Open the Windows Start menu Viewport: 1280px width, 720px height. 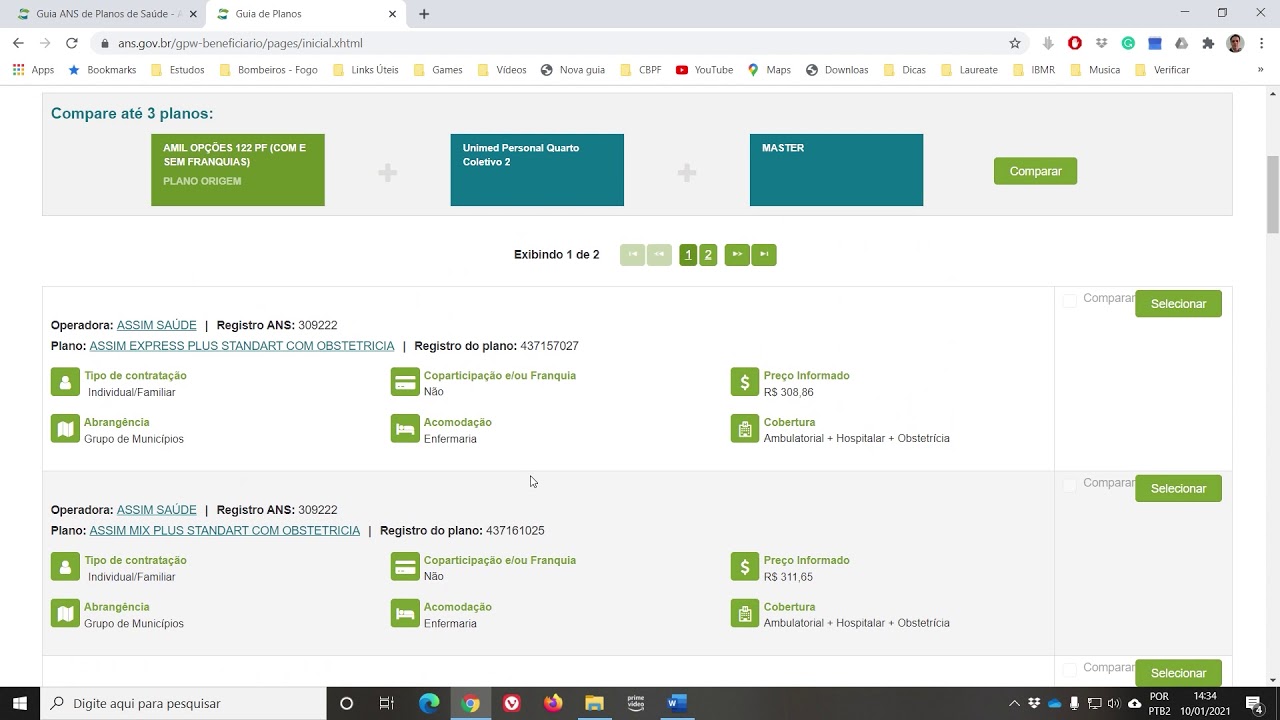(20, 703)
